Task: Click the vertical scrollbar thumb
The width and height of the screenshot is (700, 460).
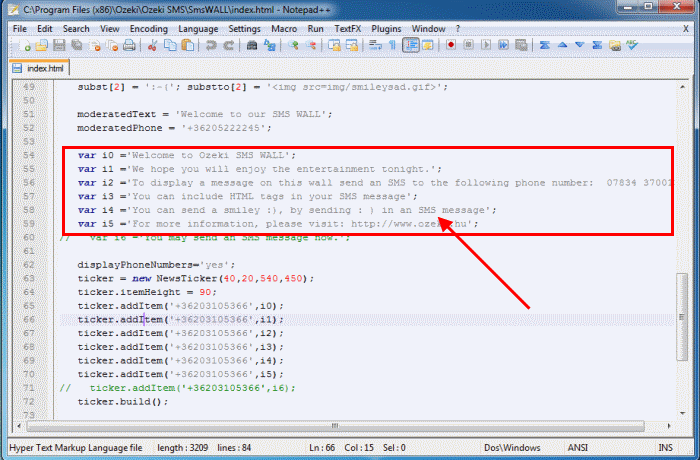Action: (682, 317)
